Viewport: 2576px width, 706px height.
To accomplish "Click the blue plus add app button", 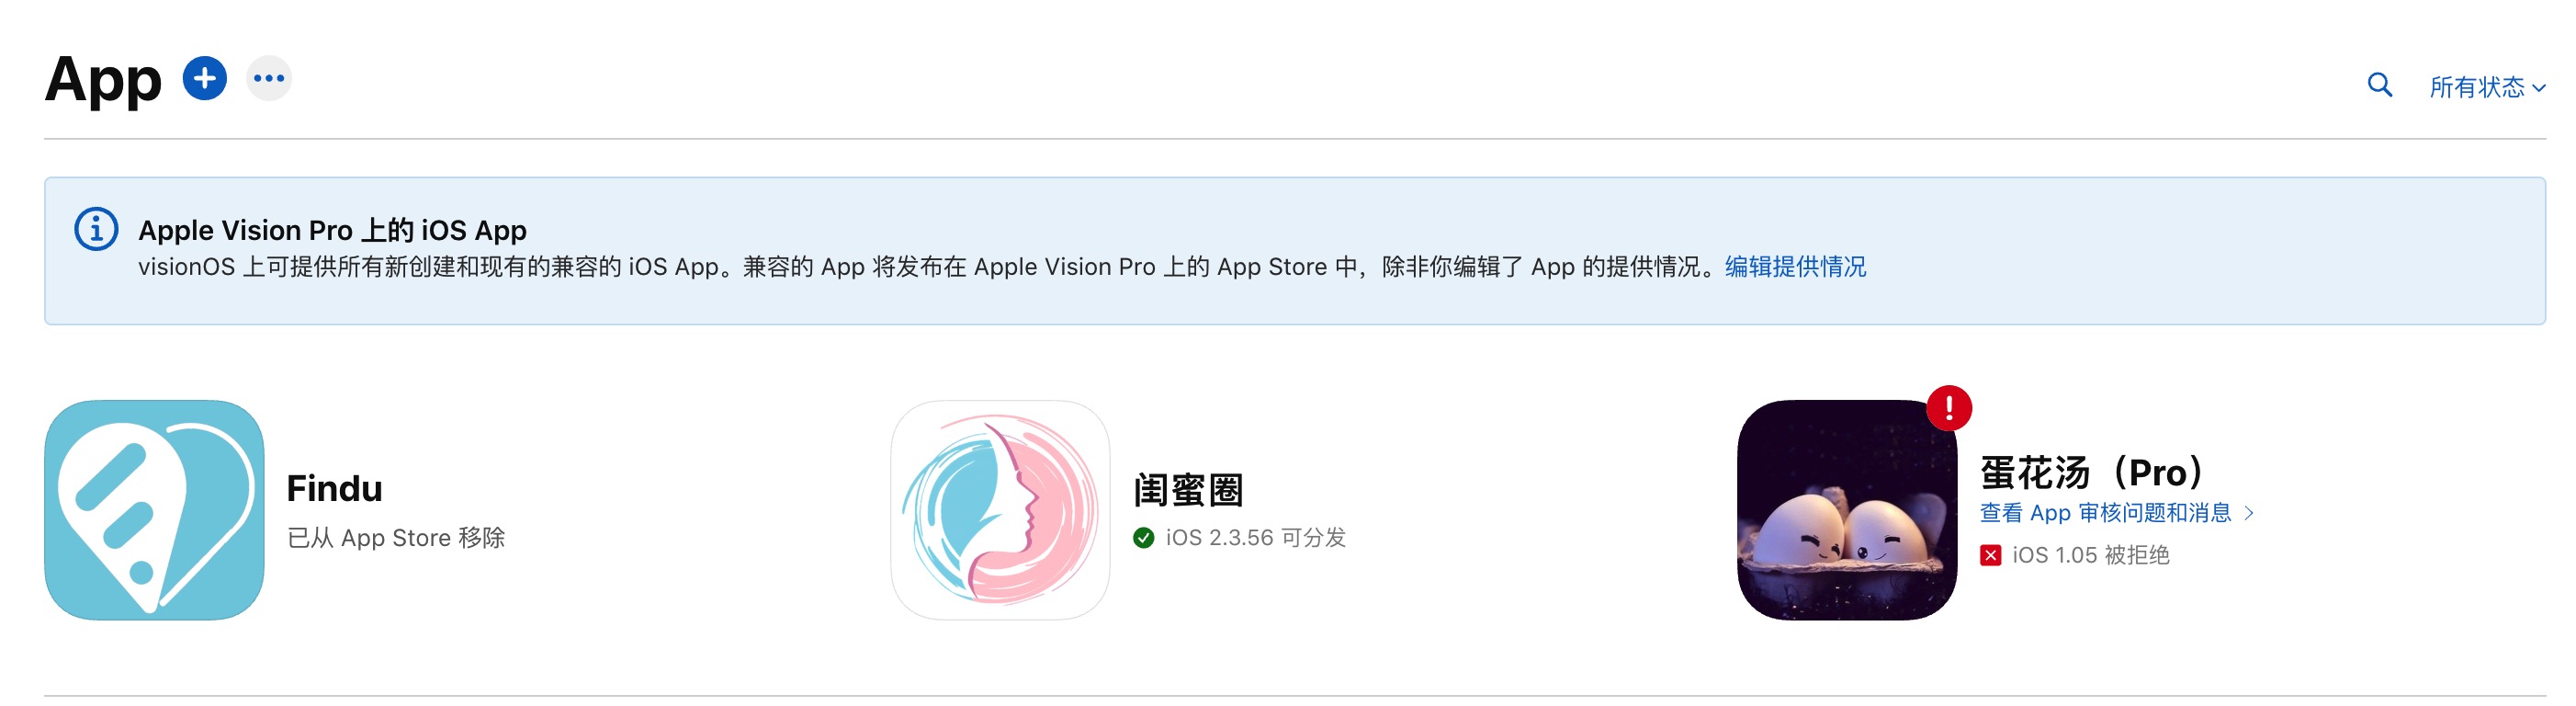I will (204, 78).
